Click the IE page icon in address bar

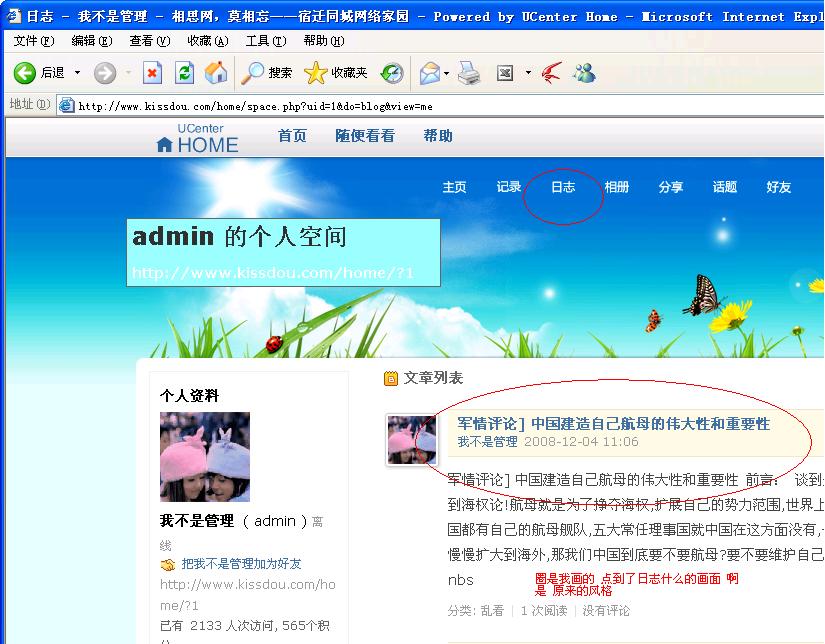pyautogui.click(x=66, y=106)
